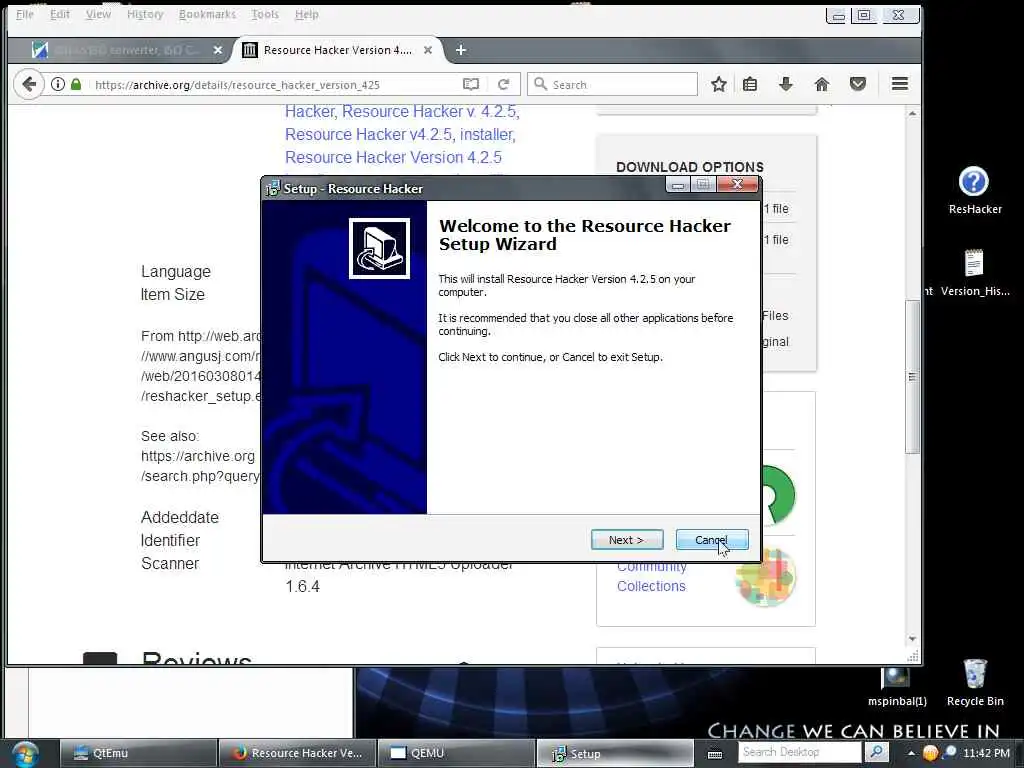Switch to Resource Hacker Ve... Firefox taskbar item
The height and width of the screenshot is (768, 1024).
coord(298,753)
